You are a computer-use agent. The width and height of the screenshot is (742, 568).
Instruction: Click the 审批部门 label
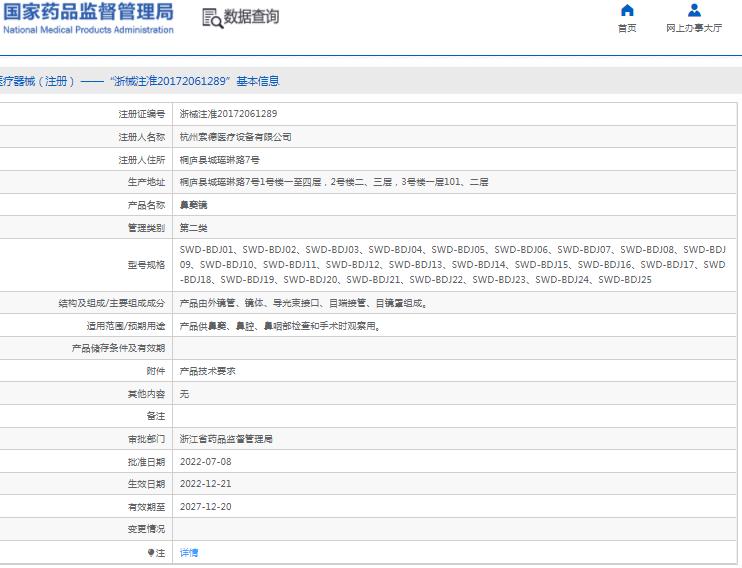coord(146,439)
